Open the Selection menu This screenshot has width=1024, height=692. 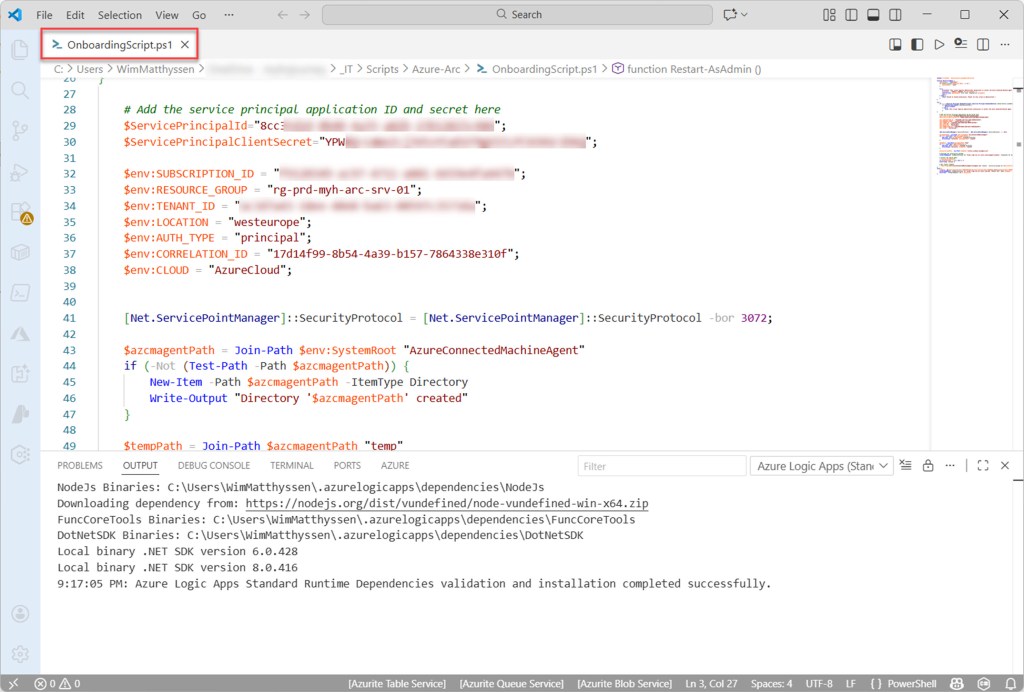[x=119, y=15]
